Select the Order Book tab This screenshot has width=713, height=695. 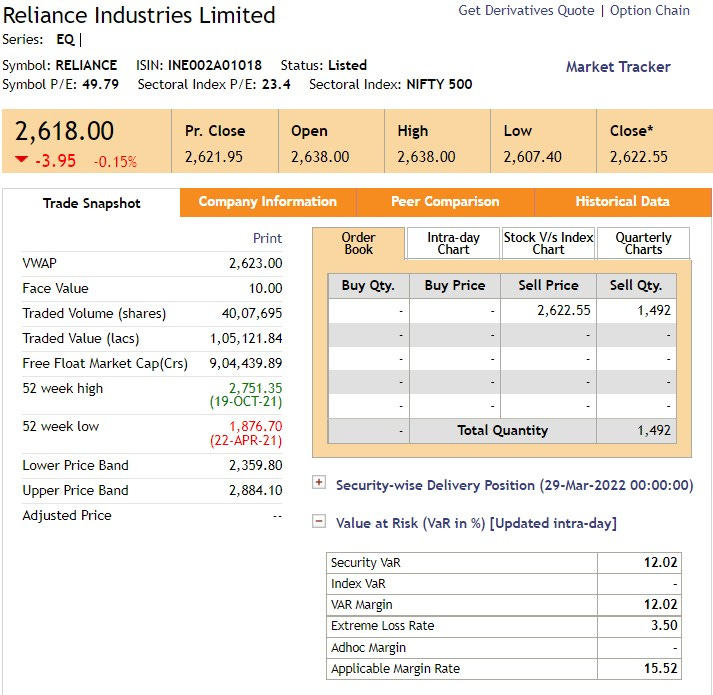pos(358,243)
